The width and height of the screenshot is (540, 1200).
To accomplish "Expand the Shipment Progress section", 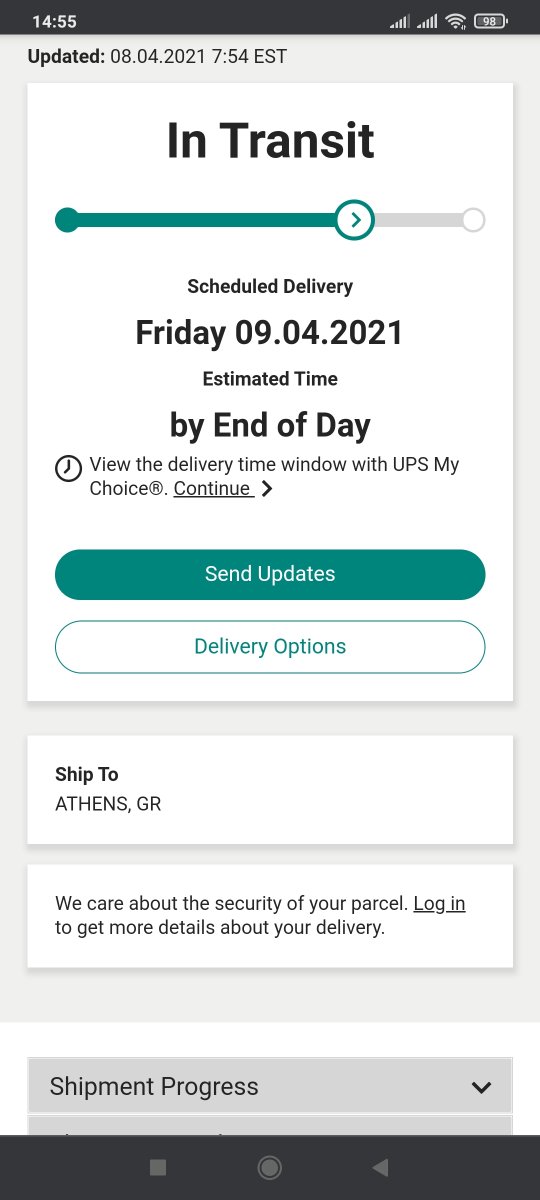I will tap(270, 1086).
